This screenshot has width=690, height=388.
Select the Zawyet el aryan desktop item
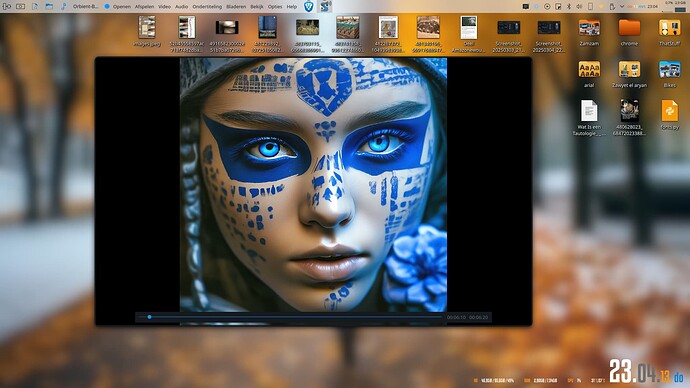(x=629, y=73)
